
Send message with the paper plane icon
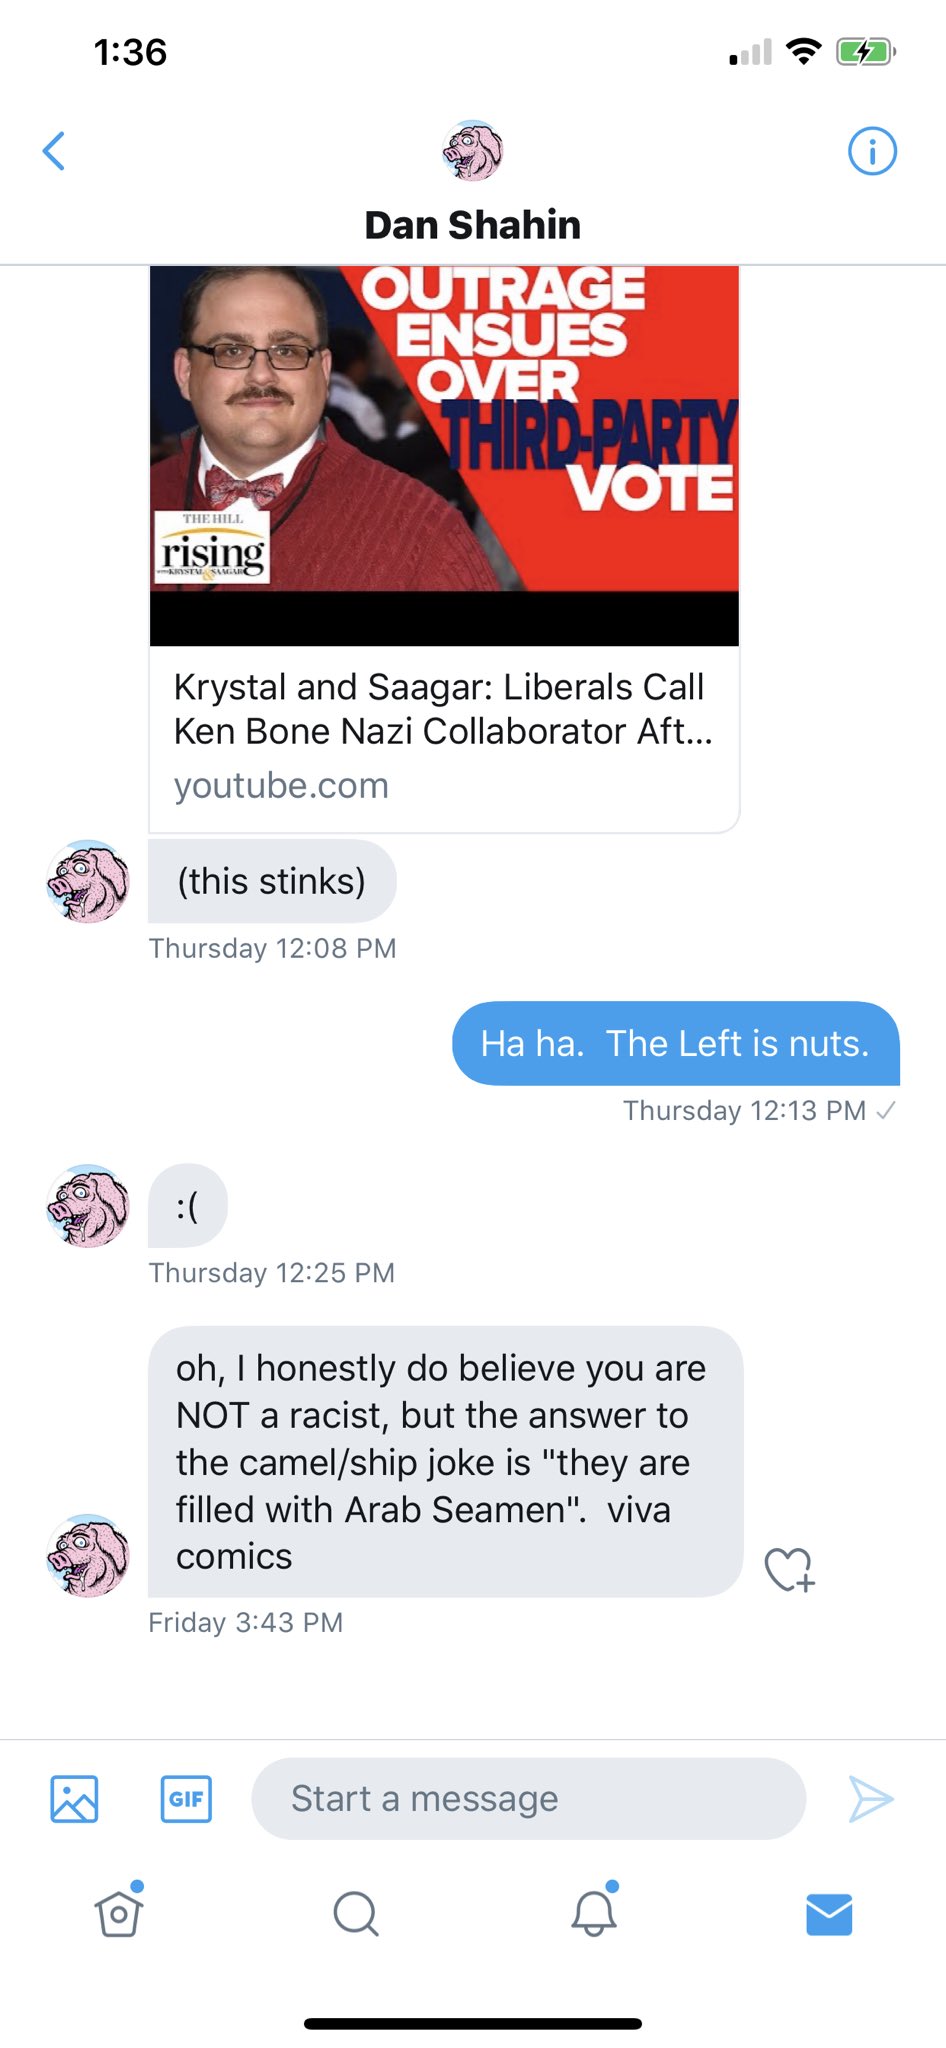point(871,1799)
